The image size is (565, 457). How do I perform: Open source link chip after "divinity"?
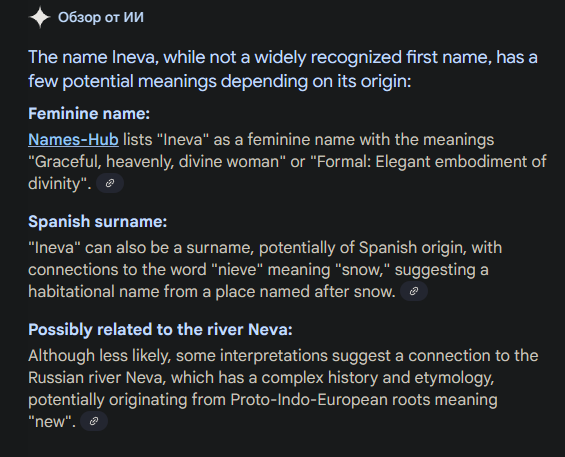coord(110,183)
